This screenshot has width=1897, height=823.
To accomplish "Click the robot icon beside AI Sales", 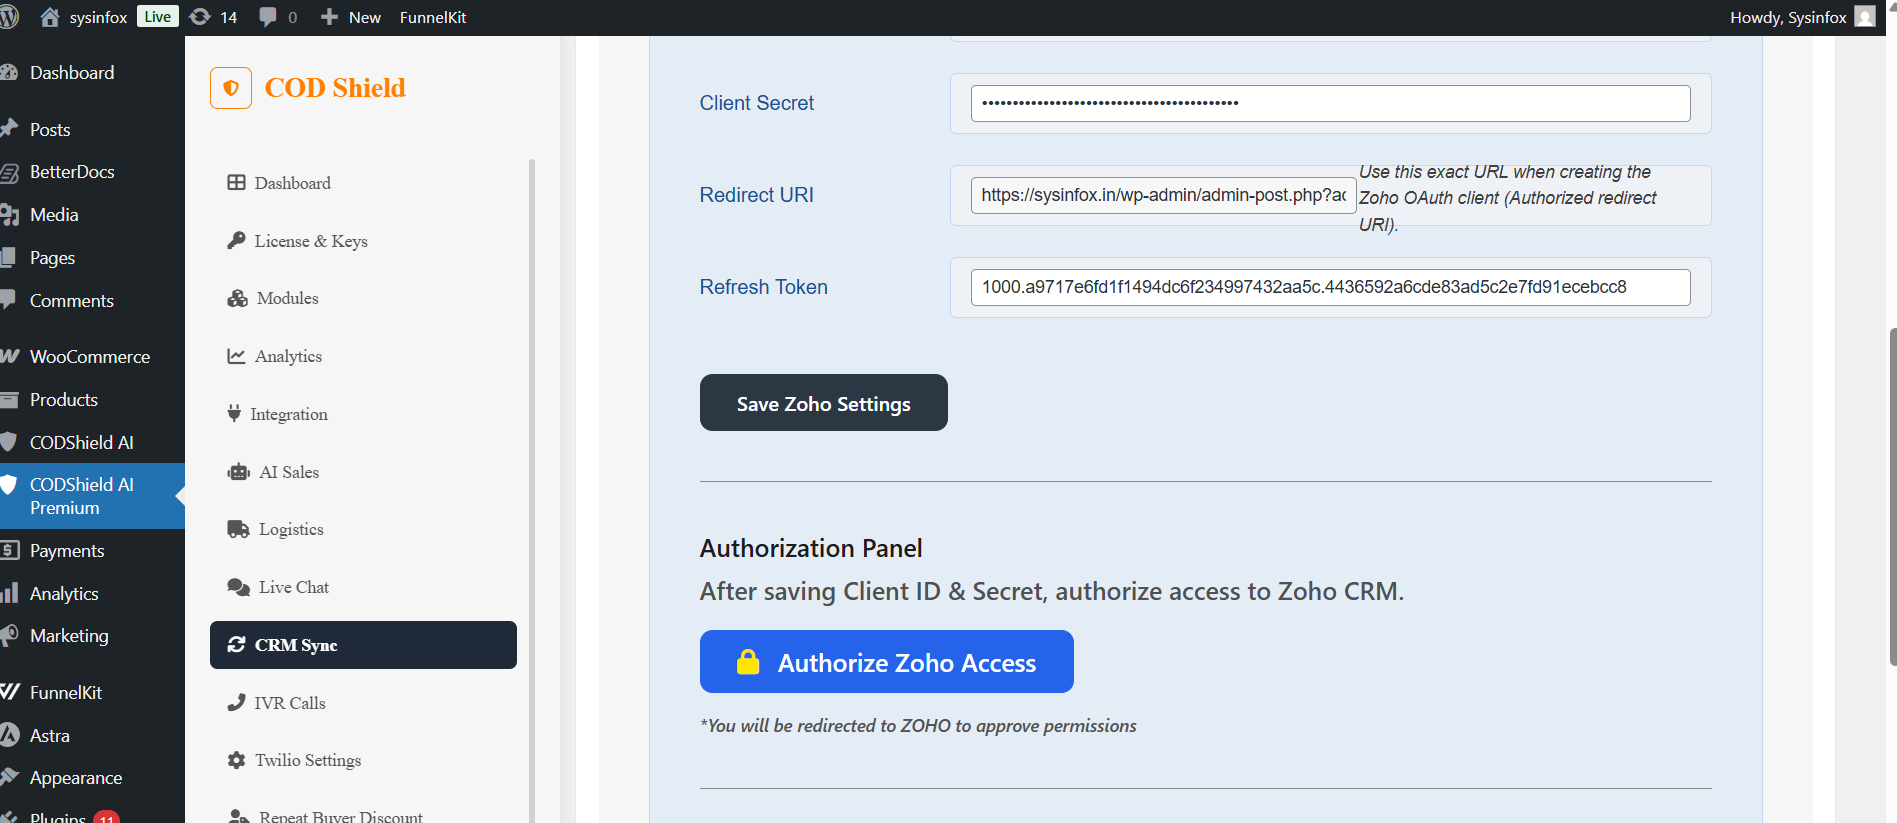I will tap(238, 472).
